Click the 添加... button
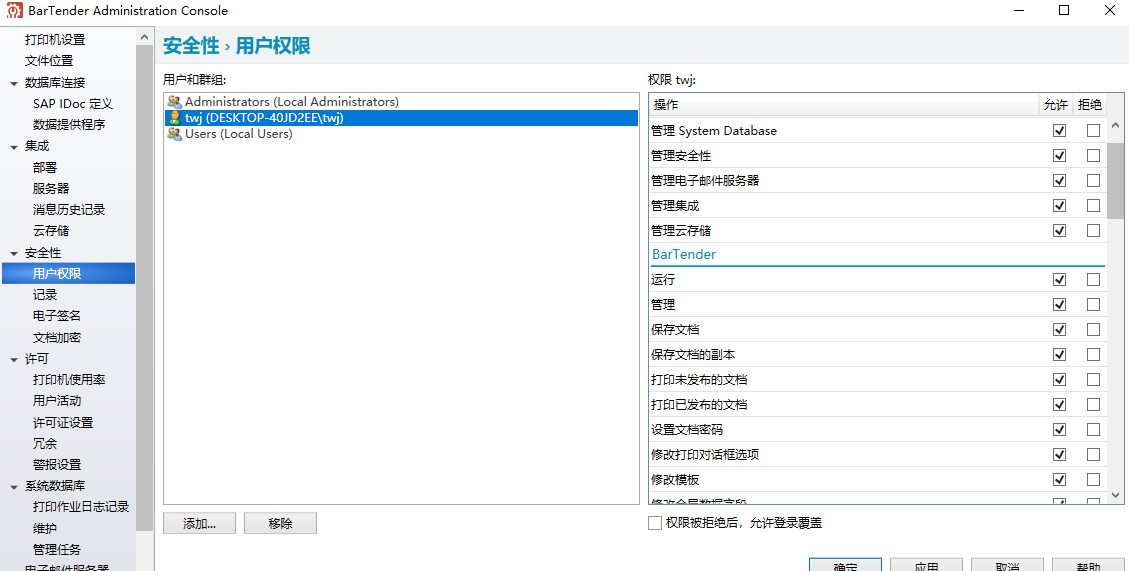The height and width of the screenshot is (571, 1129). [x=199, y=523]
